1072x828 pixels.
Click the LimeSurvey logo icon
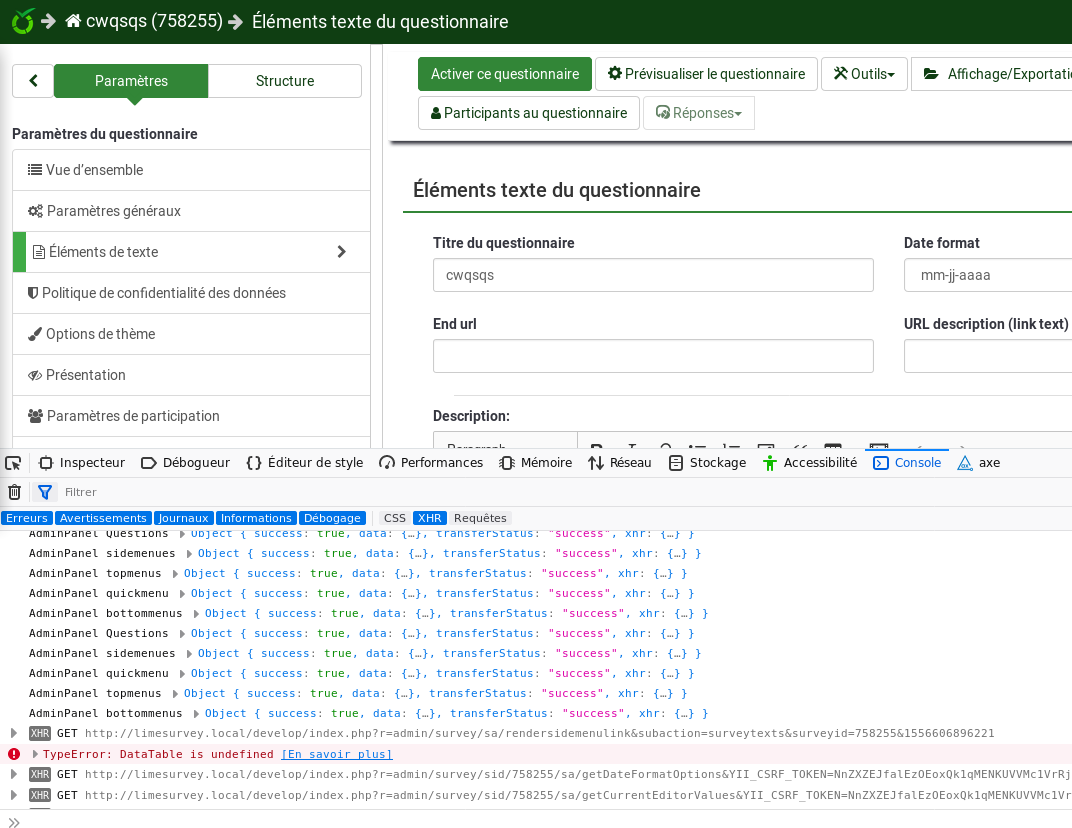coord(22,21)
